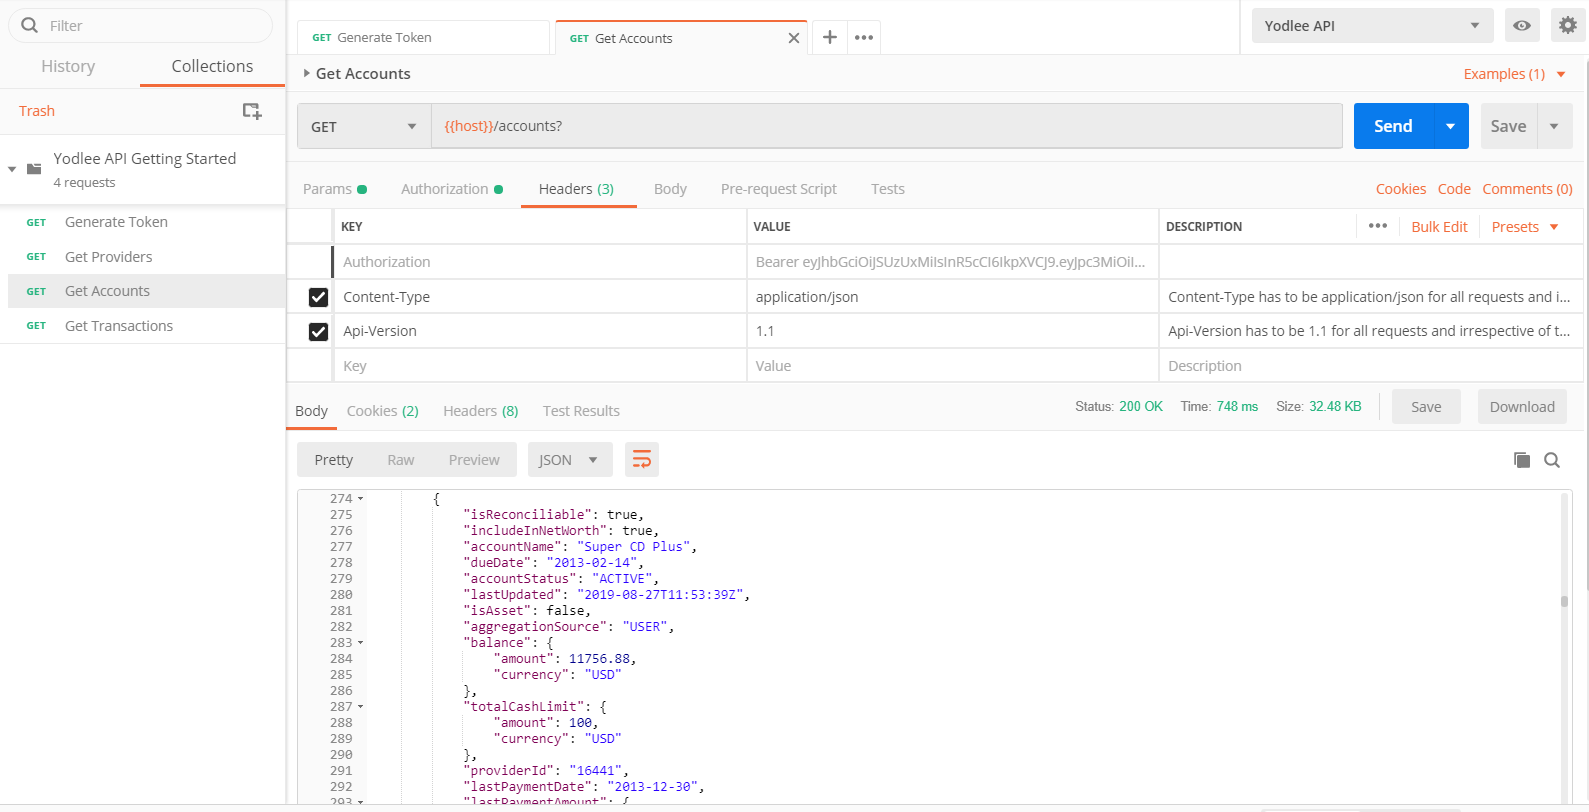Open the Params request tab
The width and height of the screenshot is (1589, 812).
(x=335, y=189)
